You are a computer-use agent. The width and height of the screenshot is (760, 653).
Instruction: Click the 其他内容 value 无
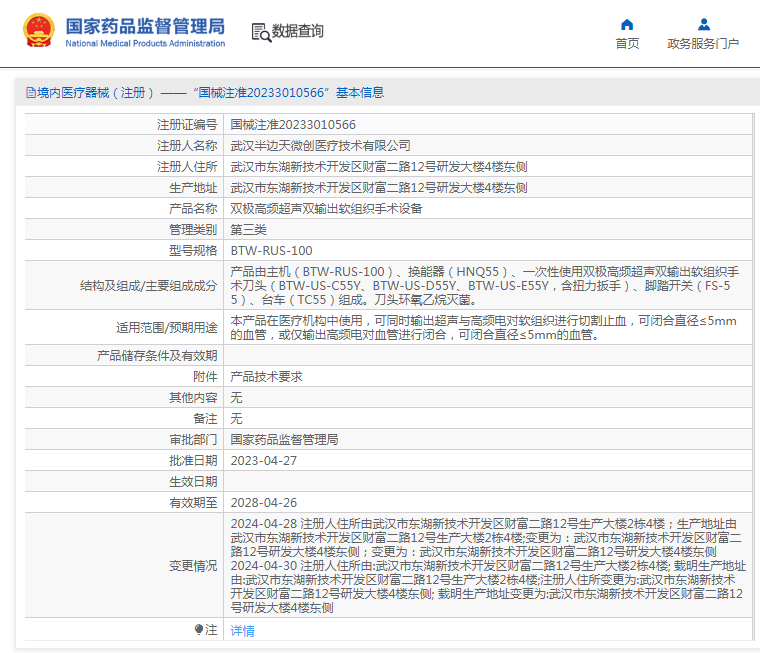tap(236, 398)
